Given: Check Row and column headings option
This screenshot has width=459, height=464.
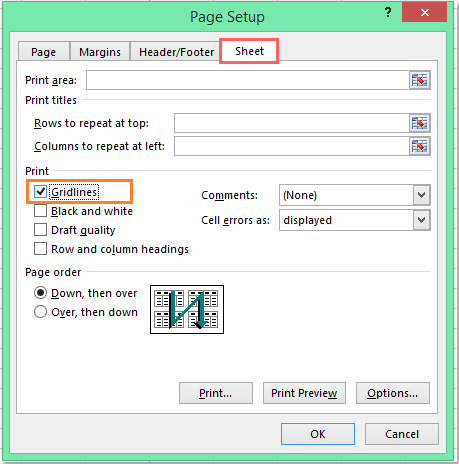Looking at the screenshot, I should [x=40, y=249].
